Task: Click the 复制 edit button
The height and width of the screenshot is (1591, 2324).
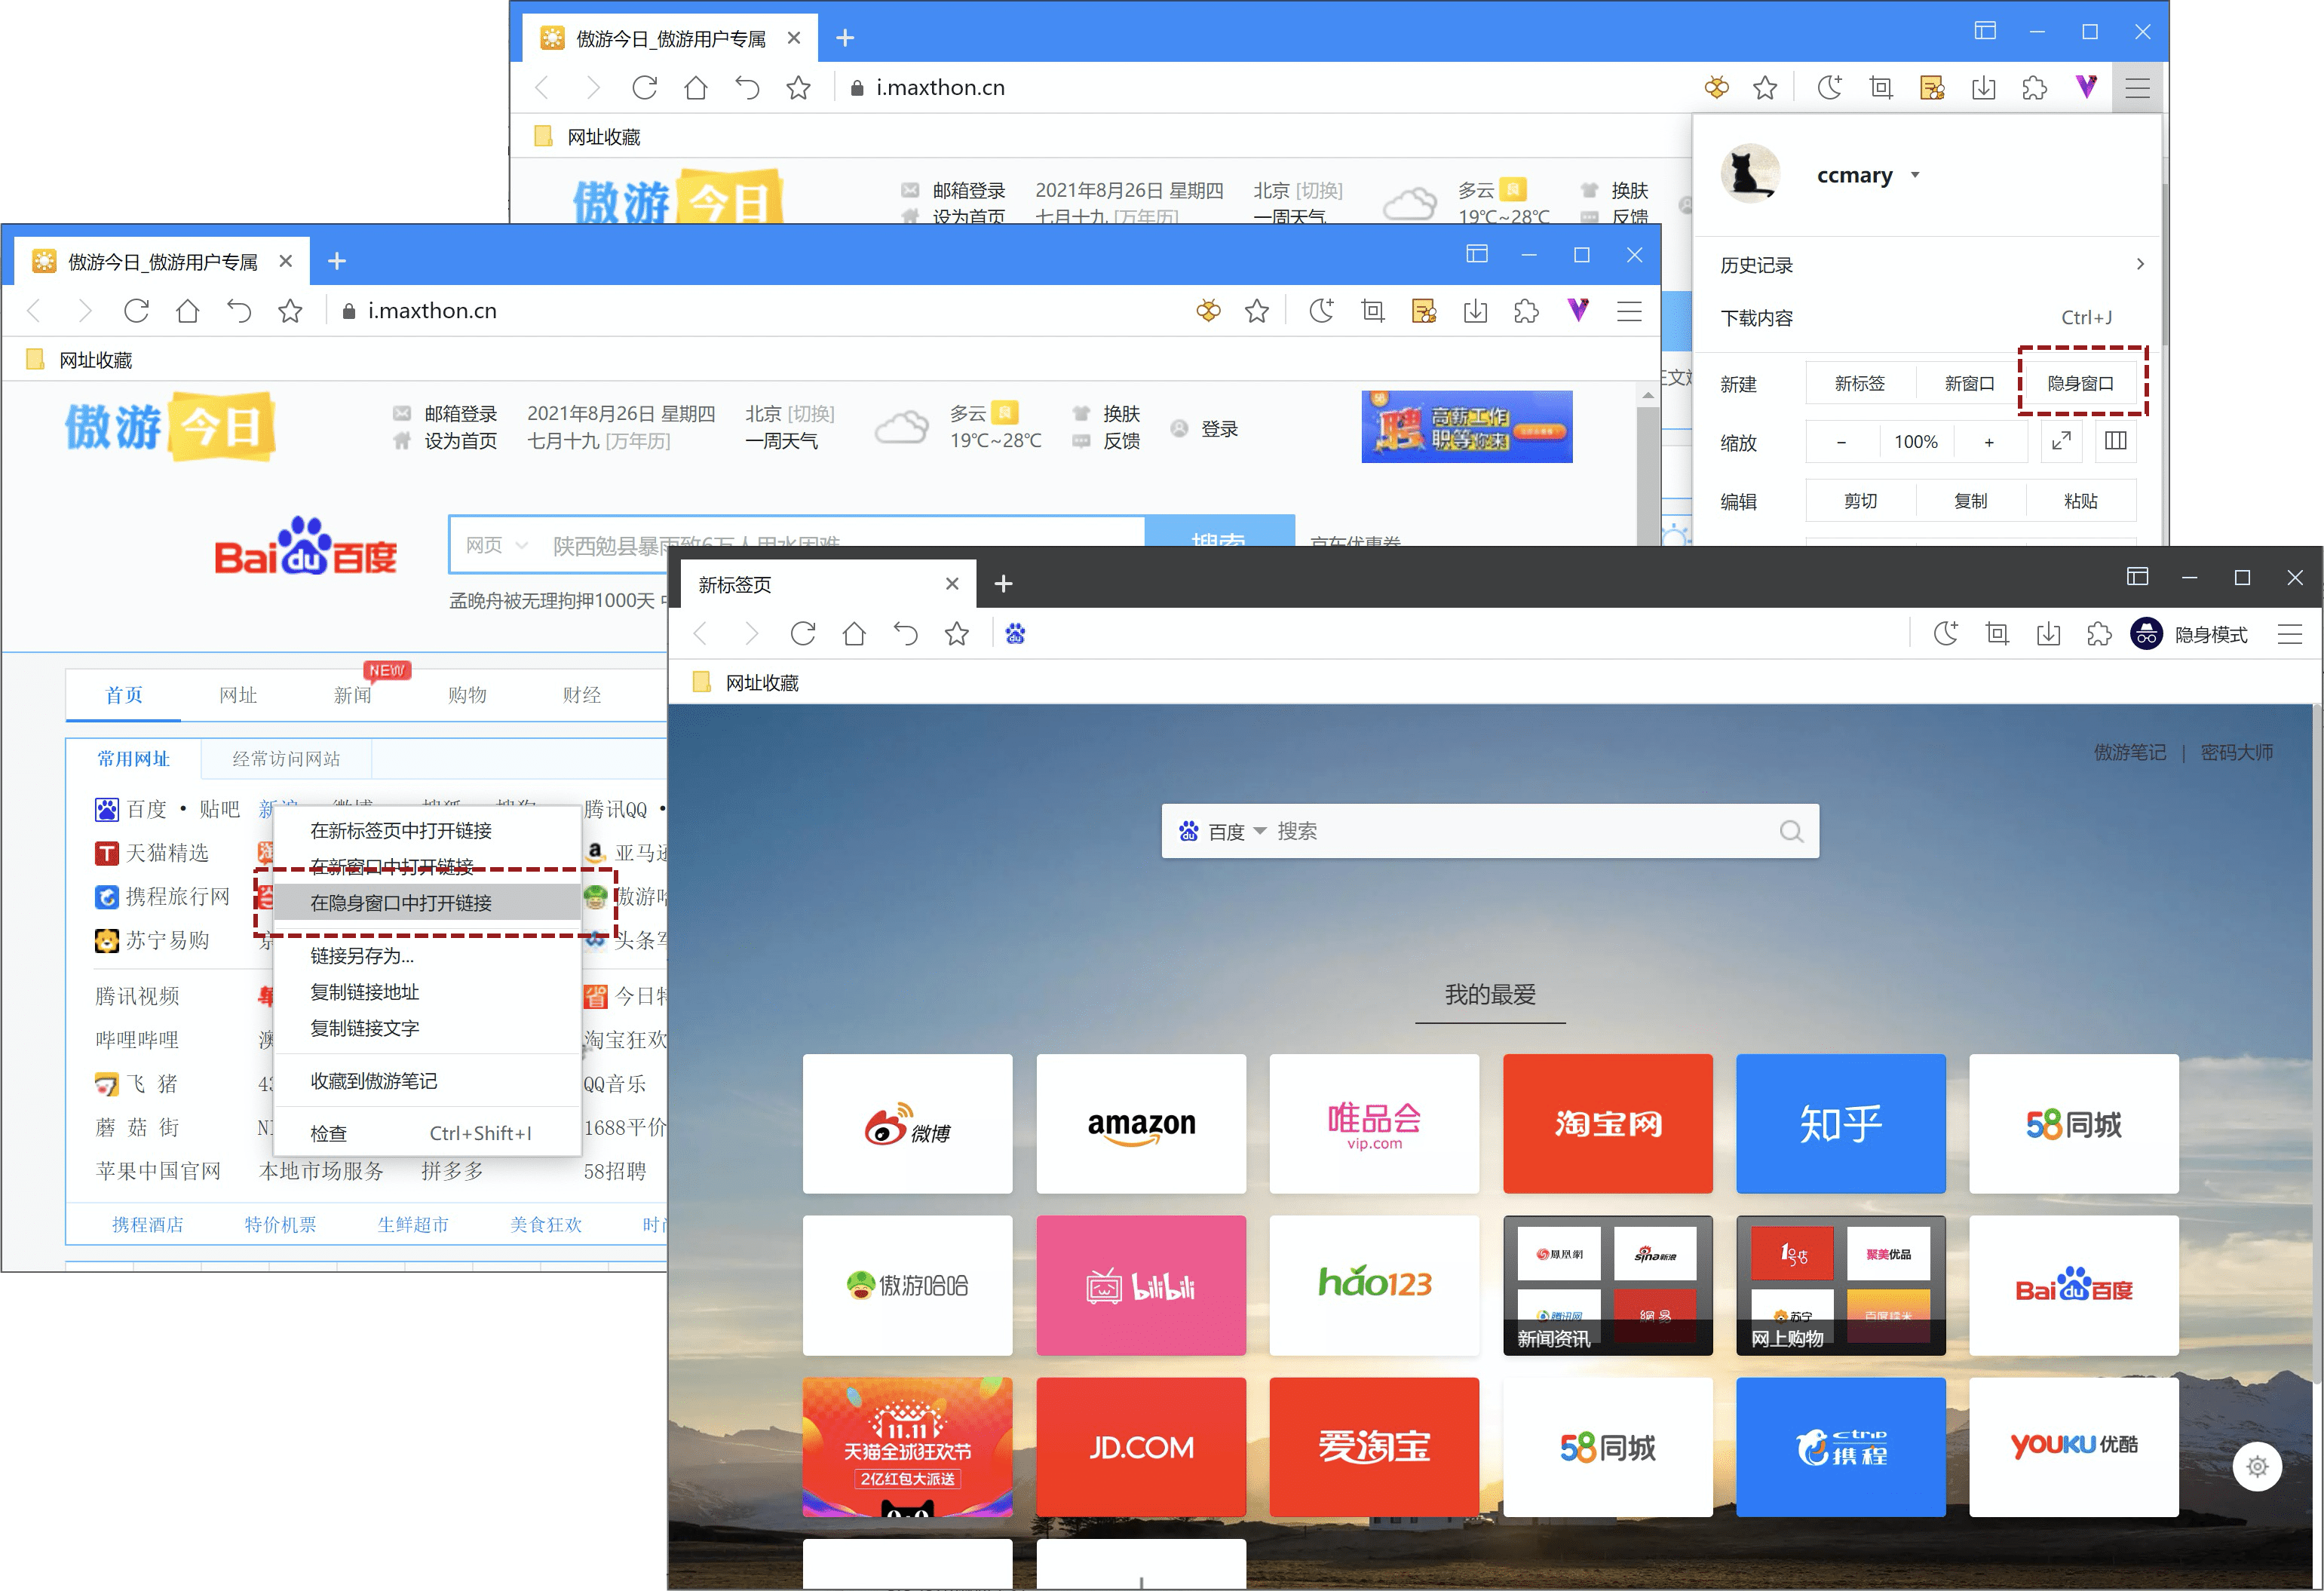Action: click(1970, 501)
